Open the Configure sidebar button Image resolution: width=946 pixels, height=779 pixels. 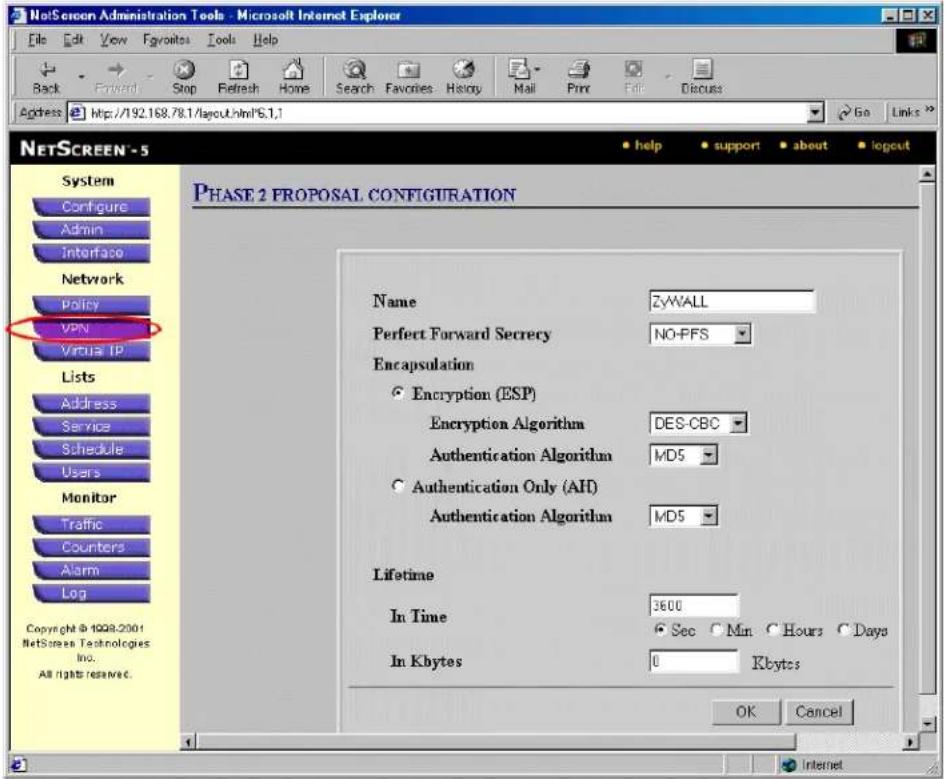point(92,207)
